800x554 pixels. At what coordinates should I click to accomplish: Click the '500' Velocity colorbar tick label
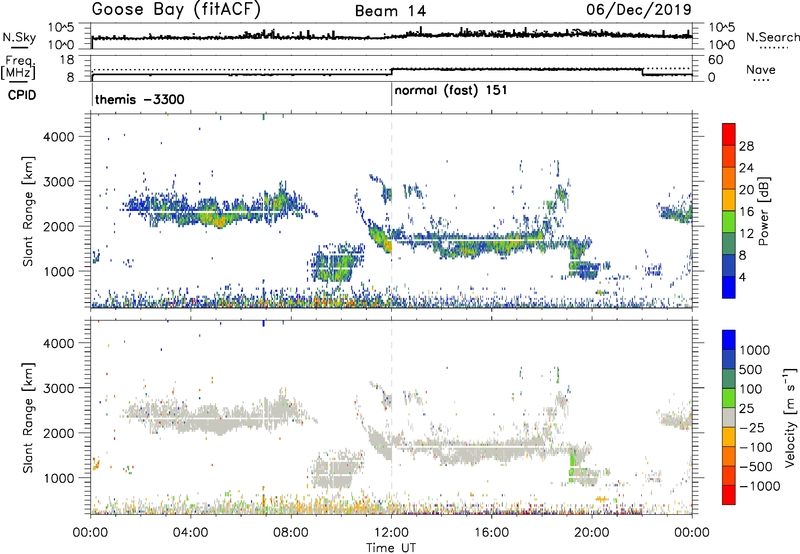(750, 369)
